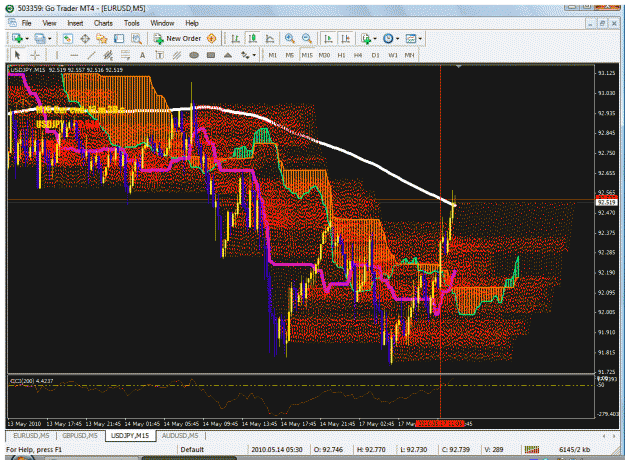Switch chart to bar chart style
Viewport: 625px width, 460px height.
click(235, 39)
